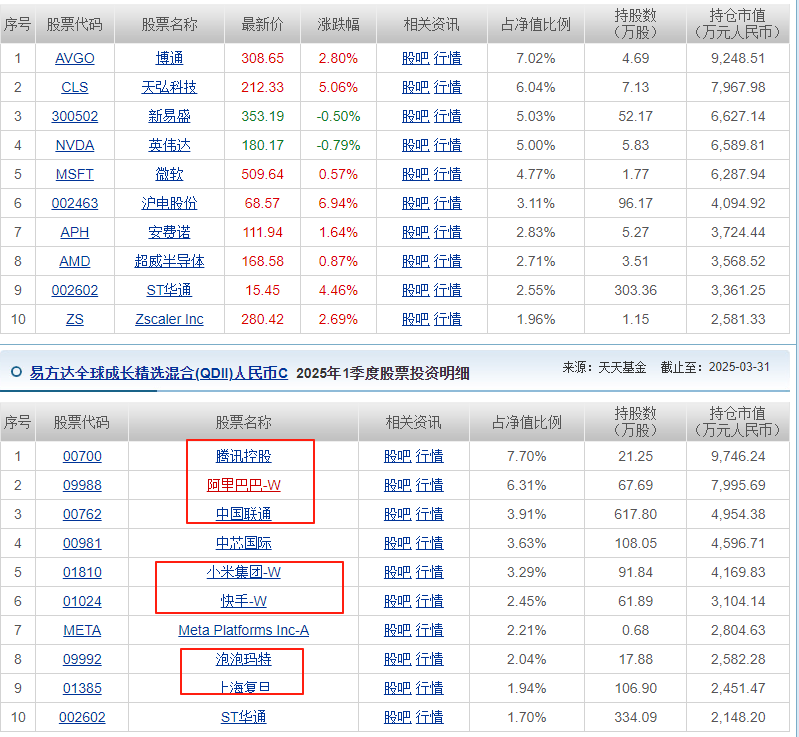This screenshot has height=737, width=799.
Task: Select the 9,746.24 market value cell
Action: tap(738, 456)
